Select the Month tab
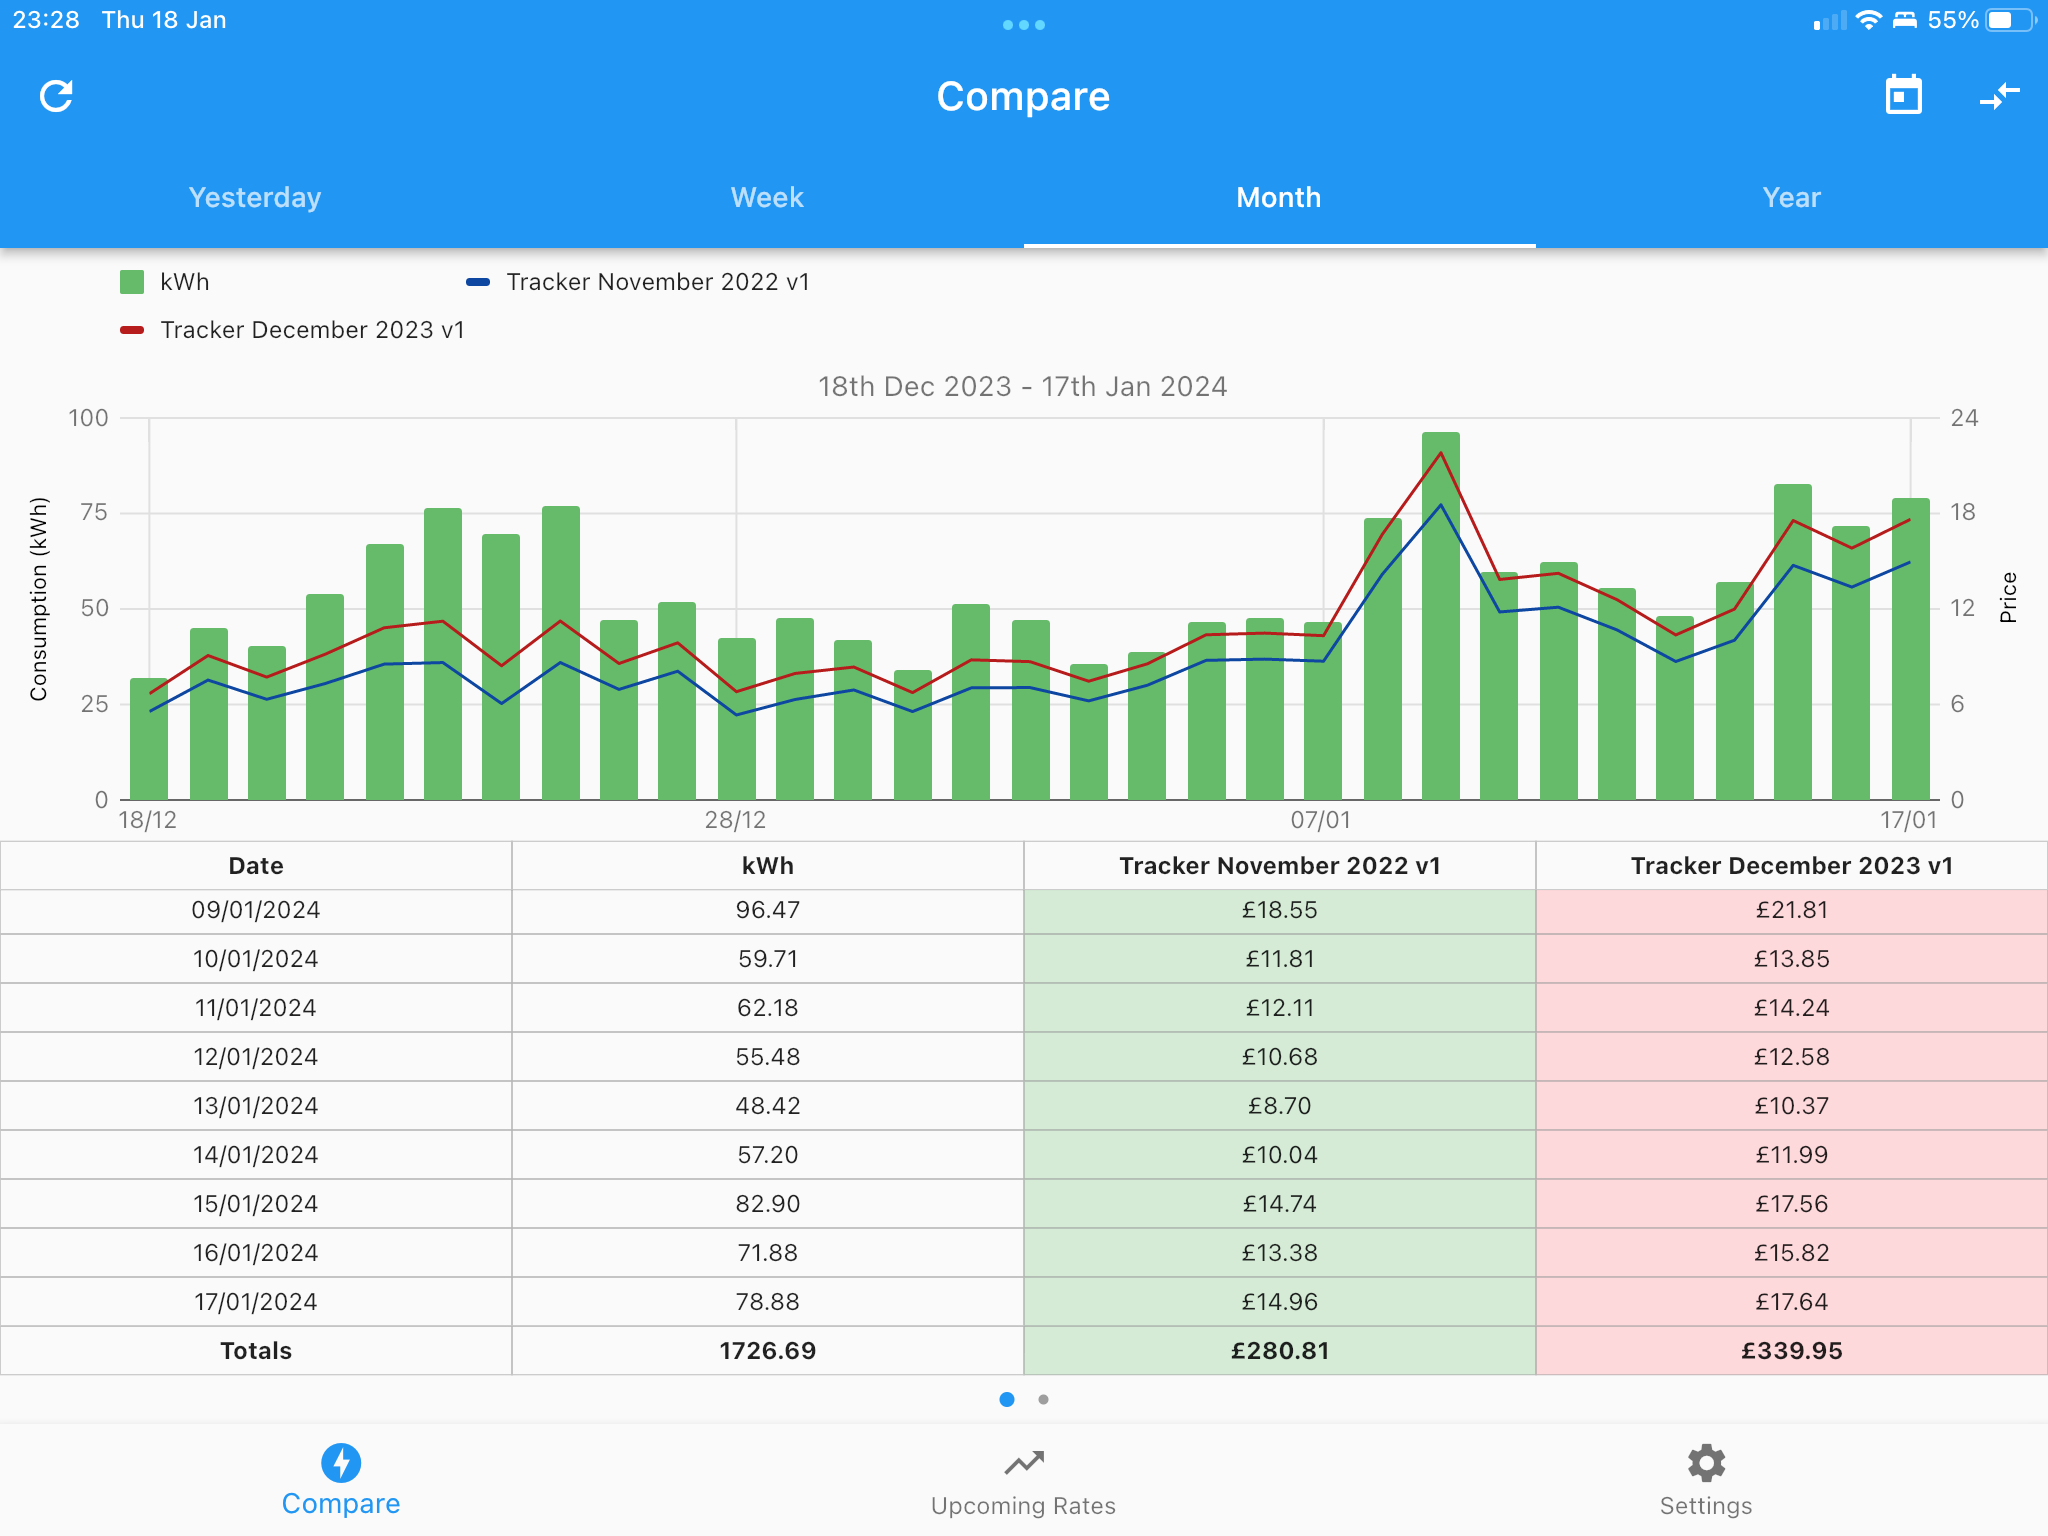The height and width of the screenshot is (1536, 2048). (1279, 197)
